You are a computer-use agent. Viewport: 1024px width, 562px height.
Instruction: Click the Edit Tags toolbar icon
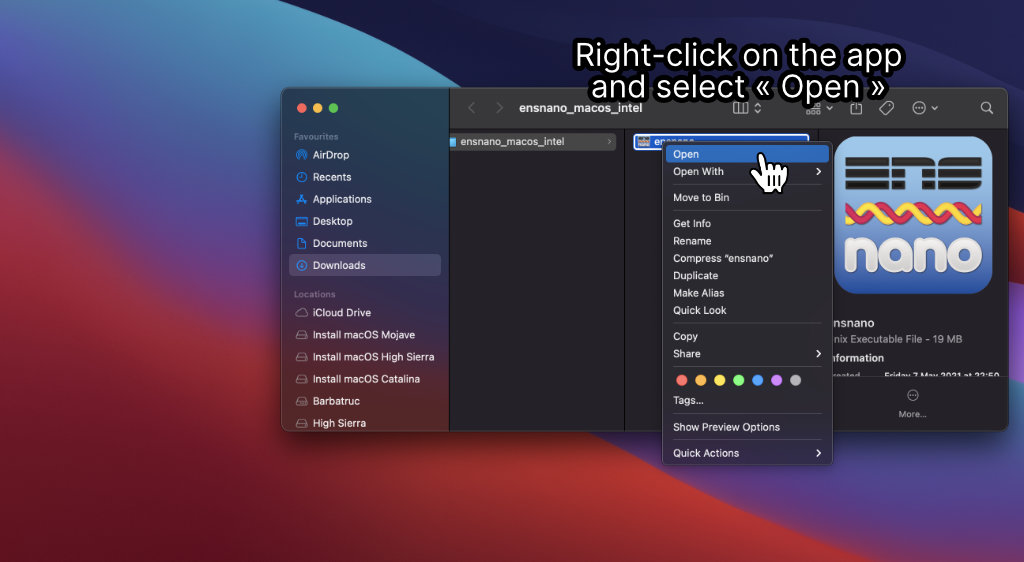click(x=886, y=108)
